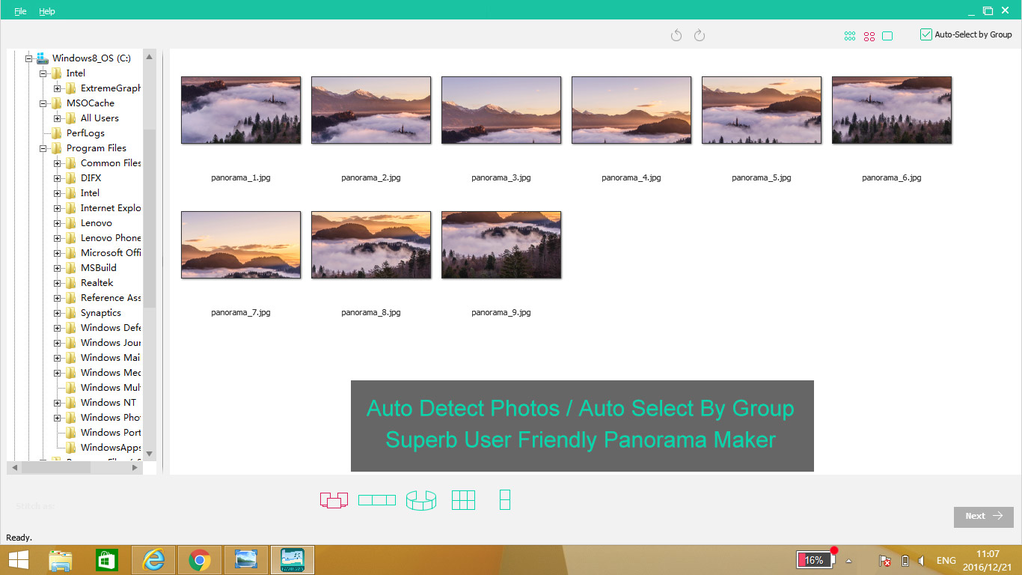Expand the Synaptics folder node
Image resolution: width=1022 pixels, height=575 pixels.
tap(57, 313)
